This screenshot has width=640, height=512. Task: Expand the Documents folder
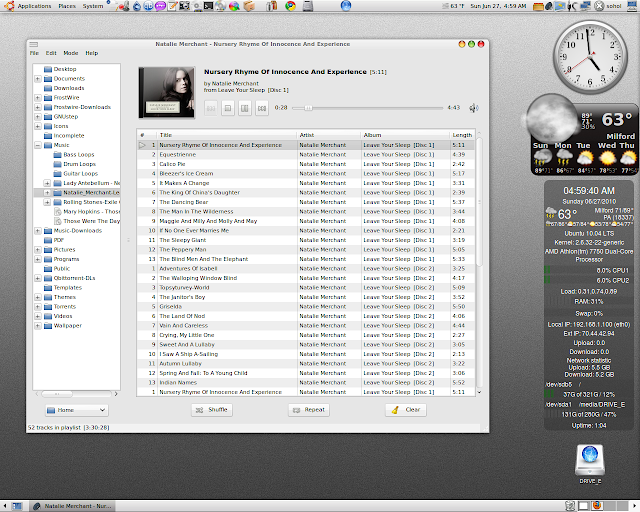(38, 78)
